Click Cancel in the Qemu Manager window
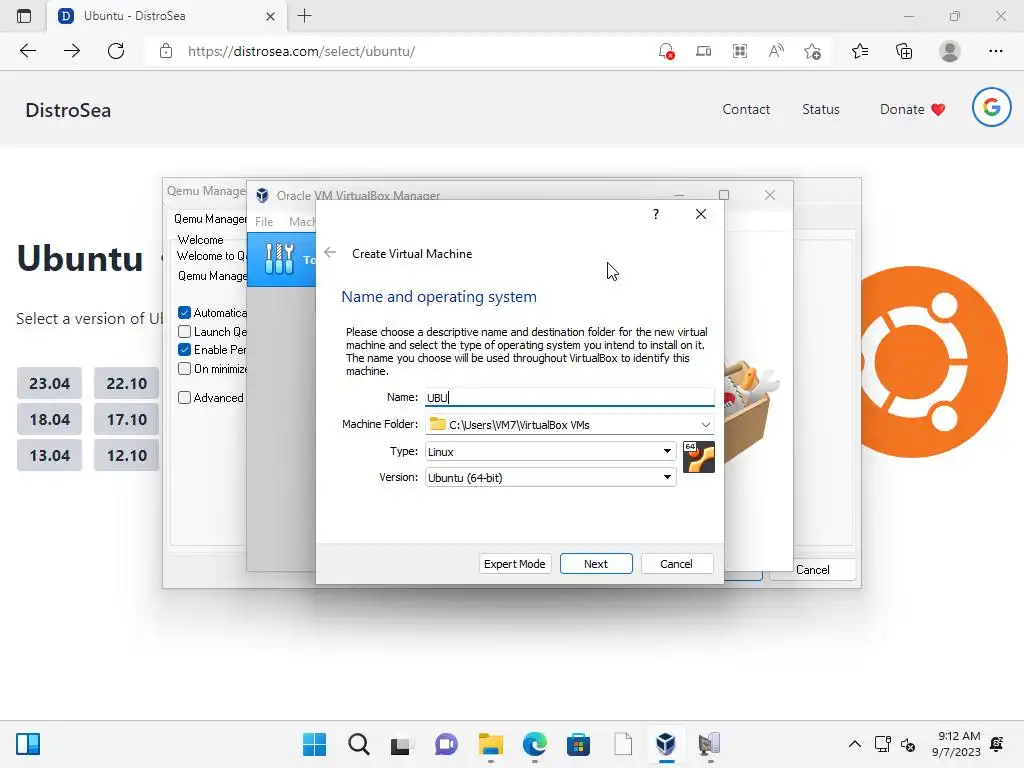 pos(812,569)
